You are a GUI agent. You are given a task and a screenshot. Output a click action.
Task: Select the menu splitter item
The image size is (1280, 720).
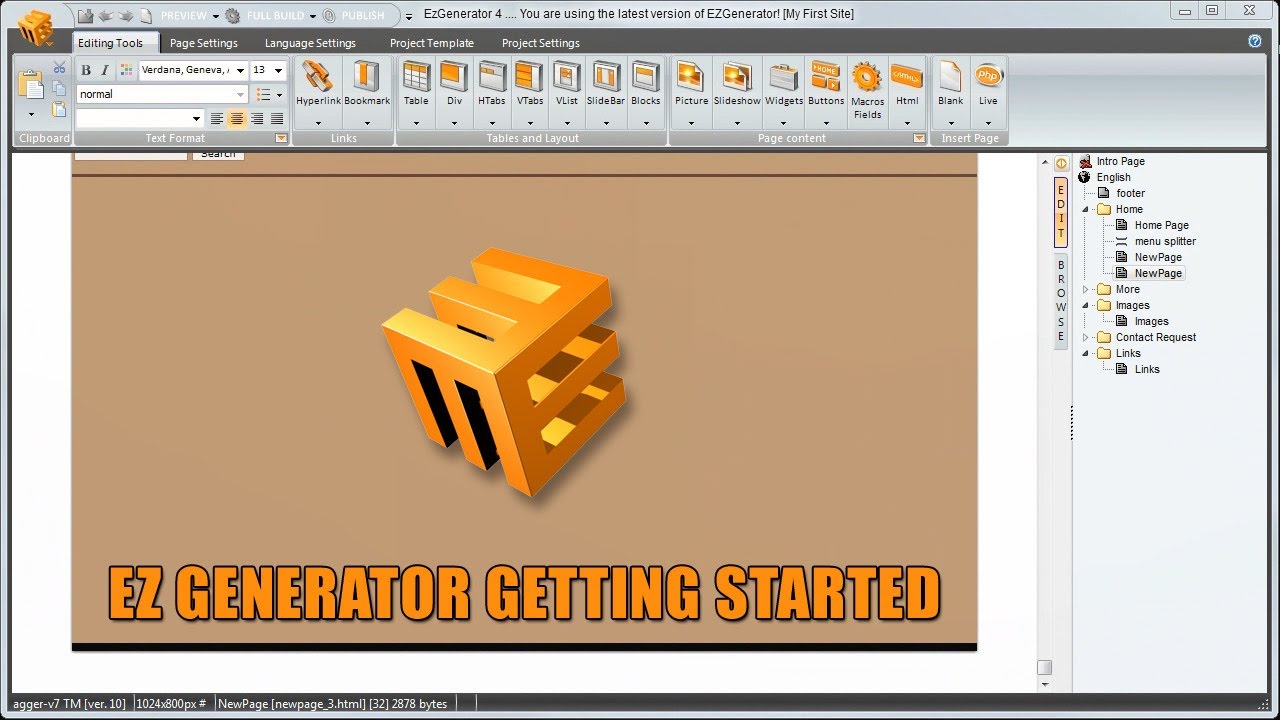tap(1165, 241)
